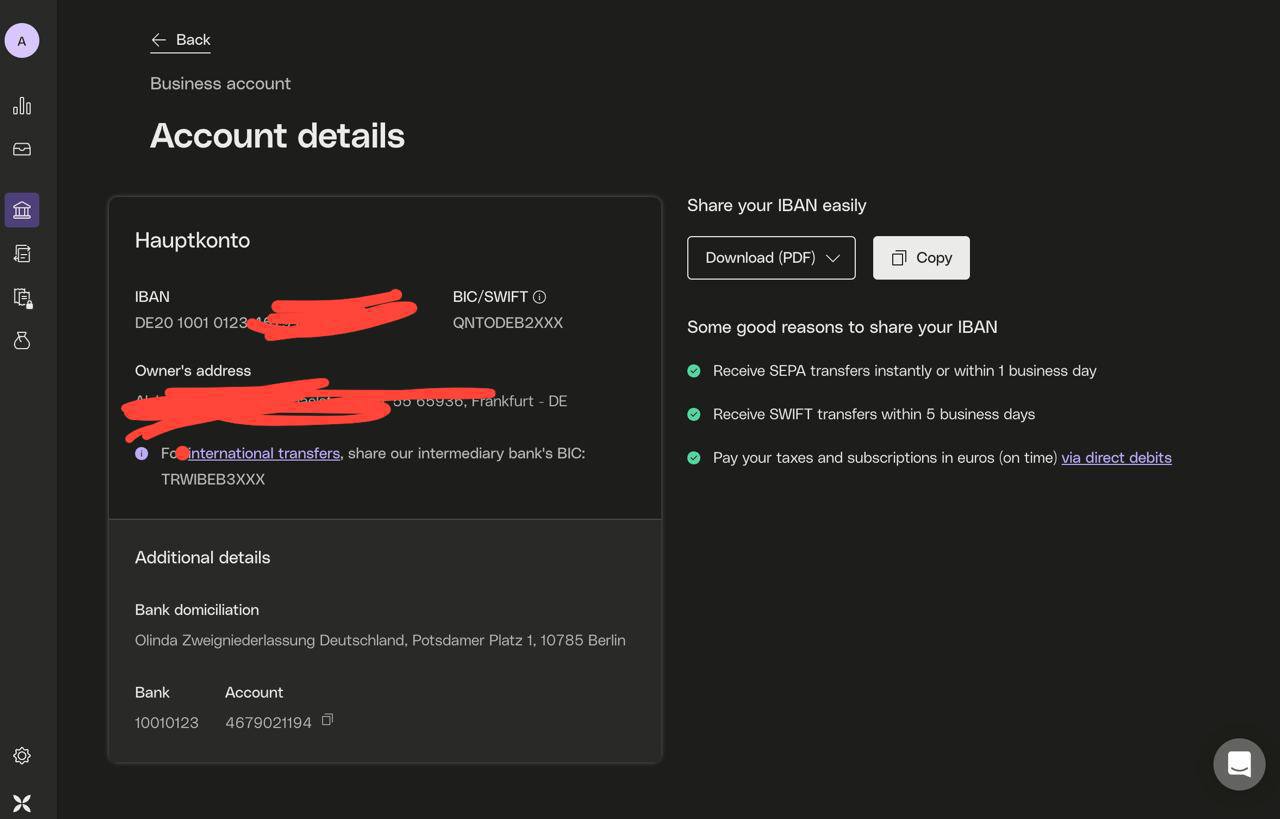Show BIC/SWIFT info tooltip icon
The image size is (1280, 819).
pos(540,297)
